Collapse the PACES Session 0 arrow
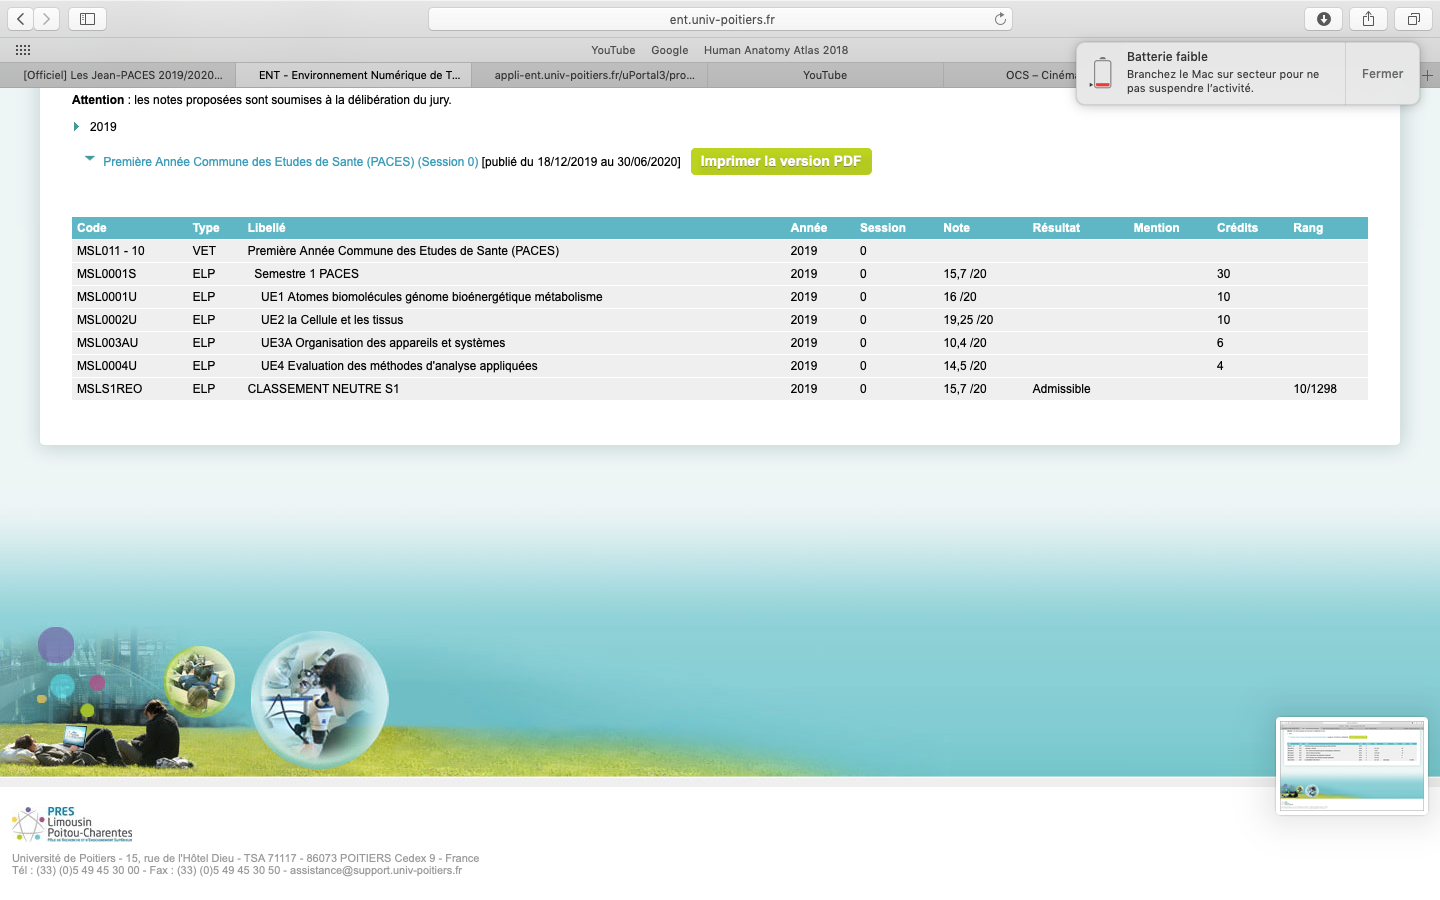Viewport: 1440px width, 900px height. pyautogui.click(x=90, y=159)
